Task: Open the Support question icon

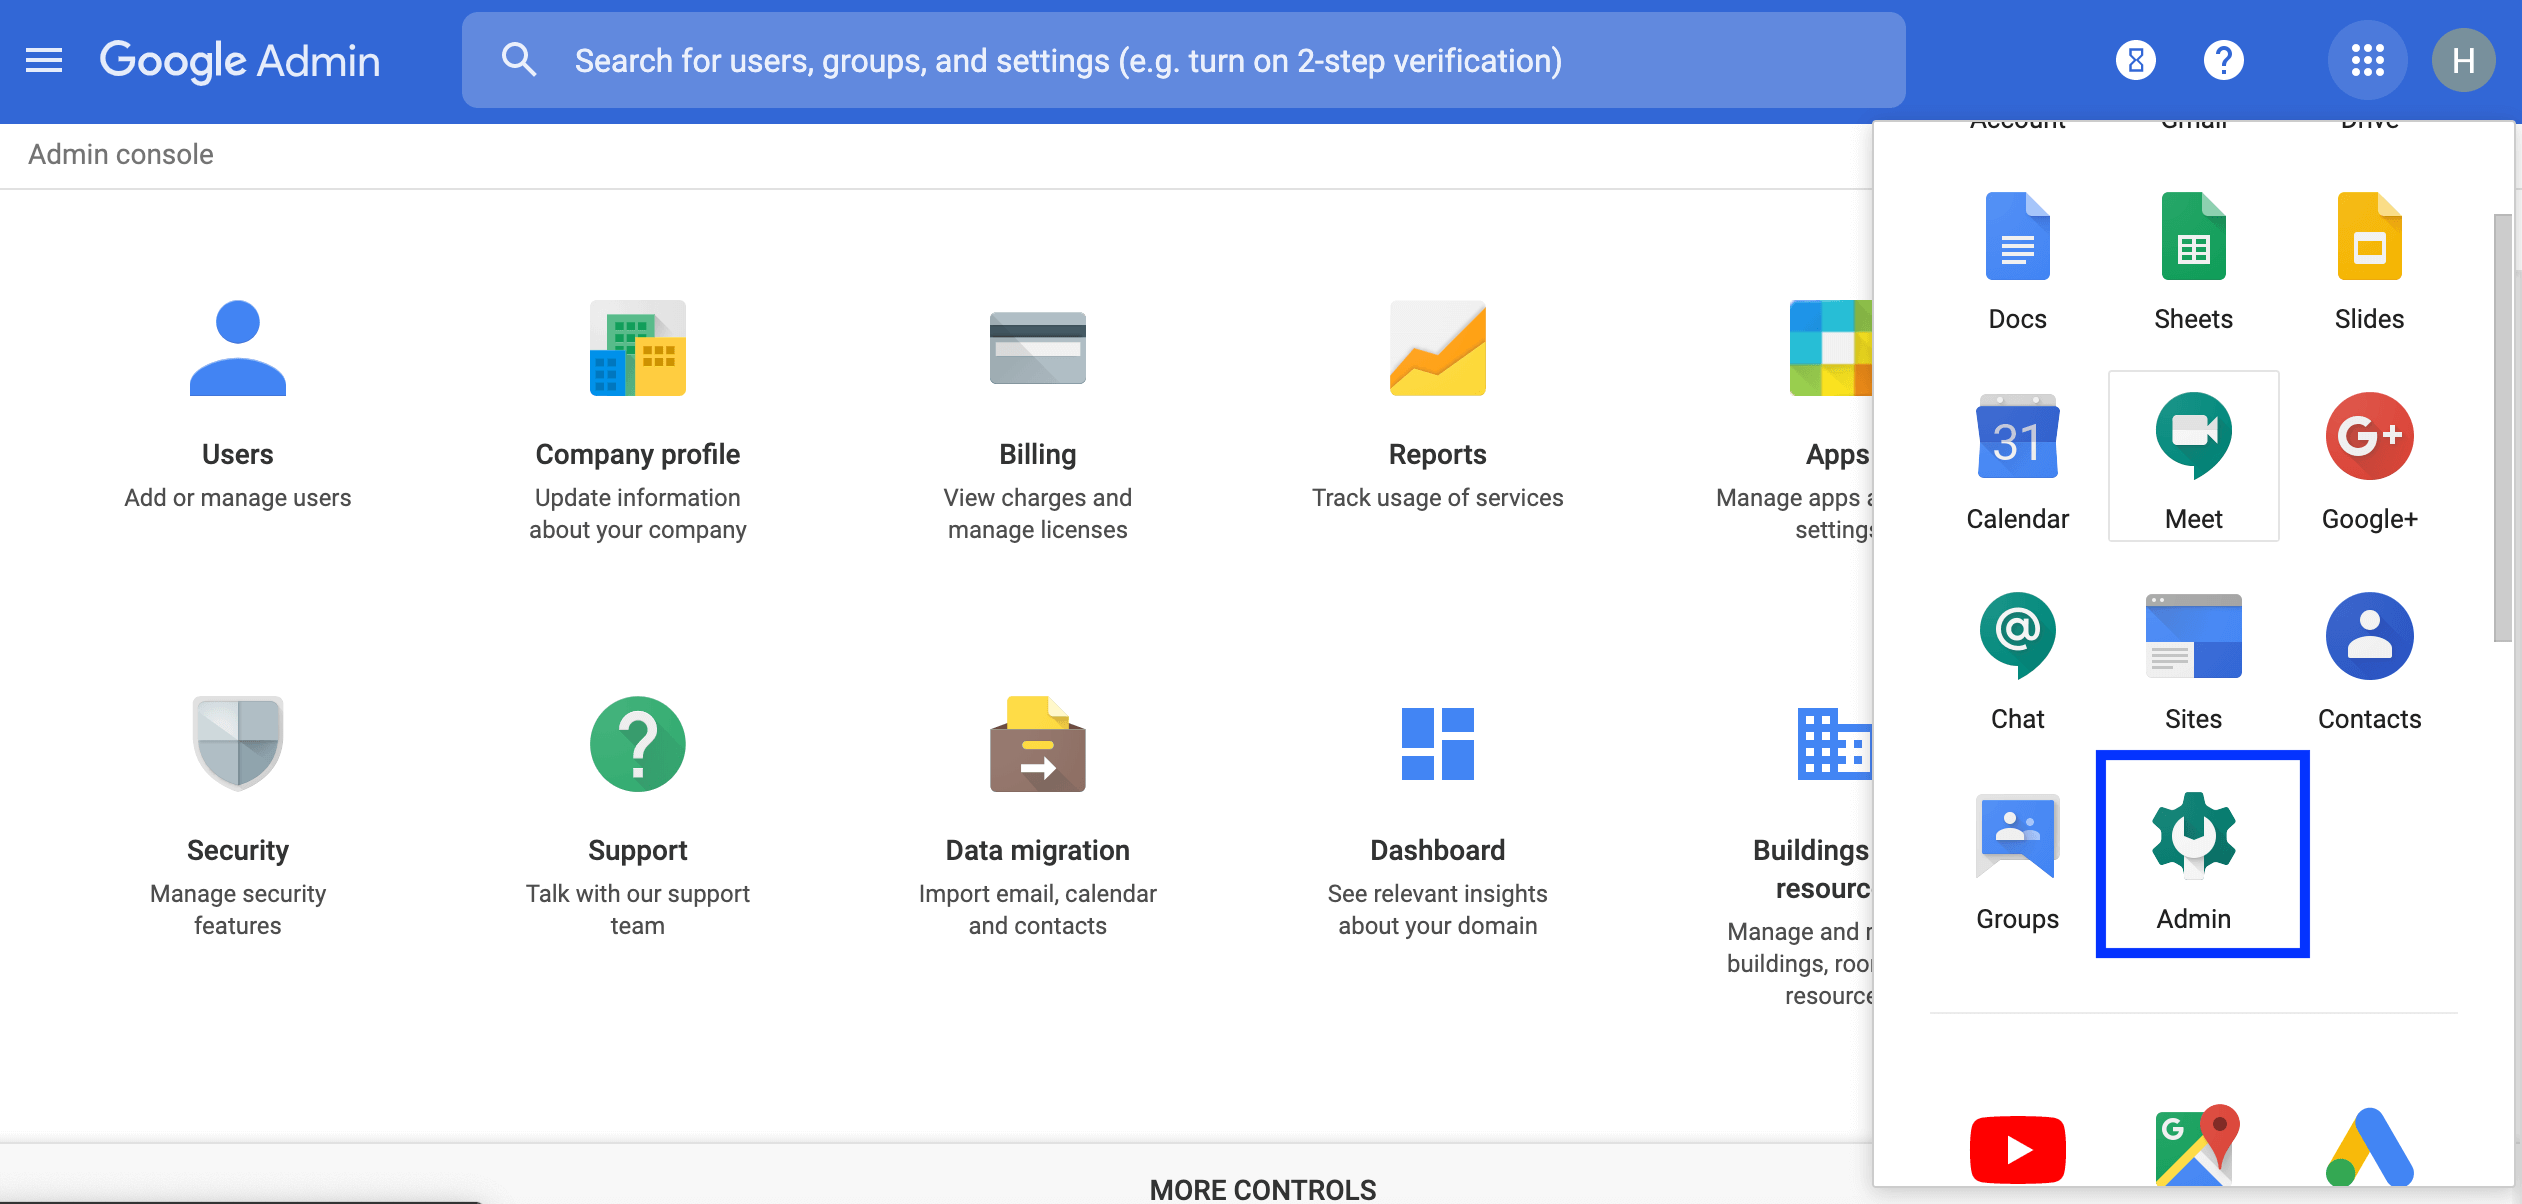Action: tap(638, 744)
